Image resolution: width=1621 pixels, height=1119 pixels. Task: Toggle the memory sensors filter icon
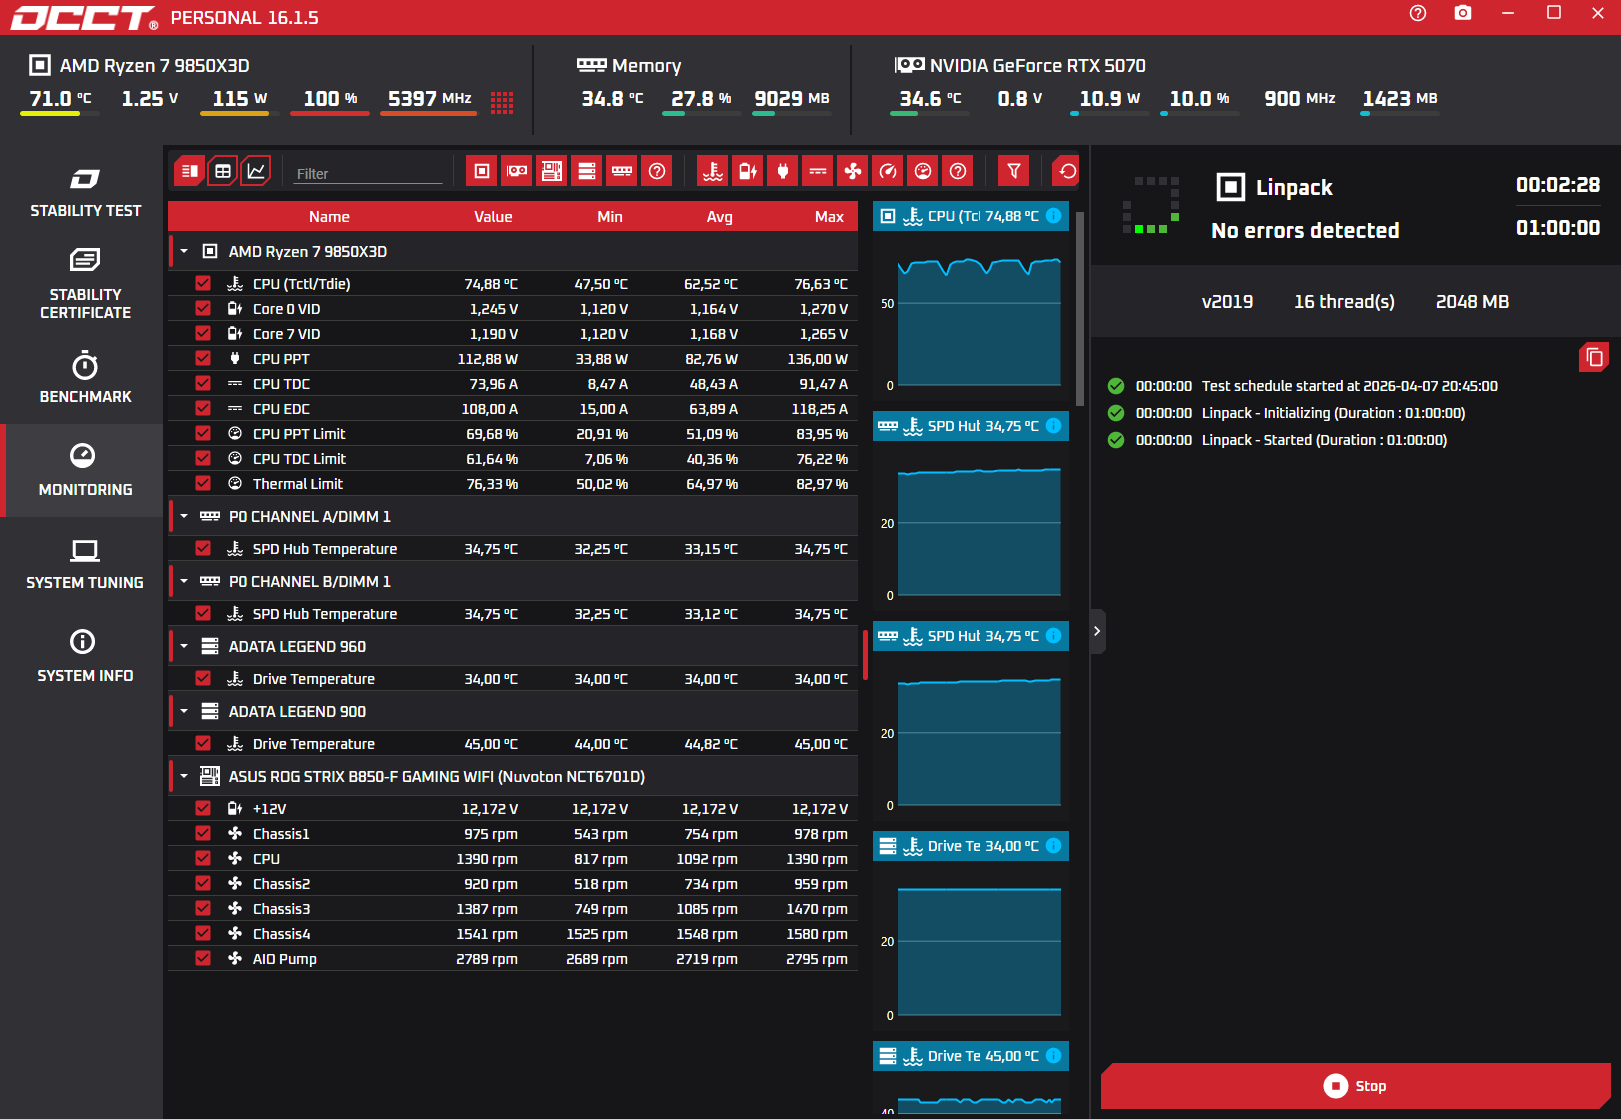[622, 171]
